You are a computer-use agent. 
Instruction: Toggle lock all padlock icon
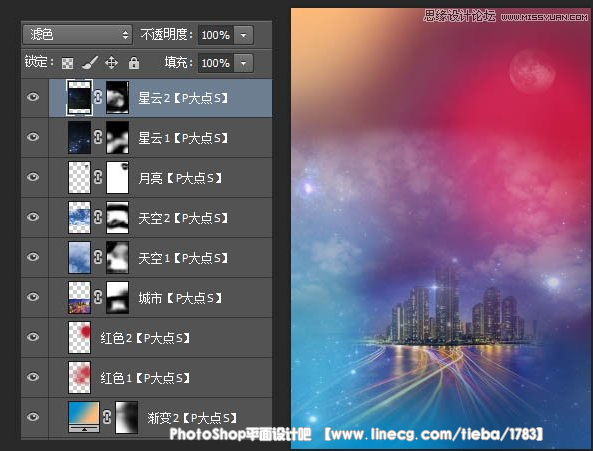(x=134, y=63)
